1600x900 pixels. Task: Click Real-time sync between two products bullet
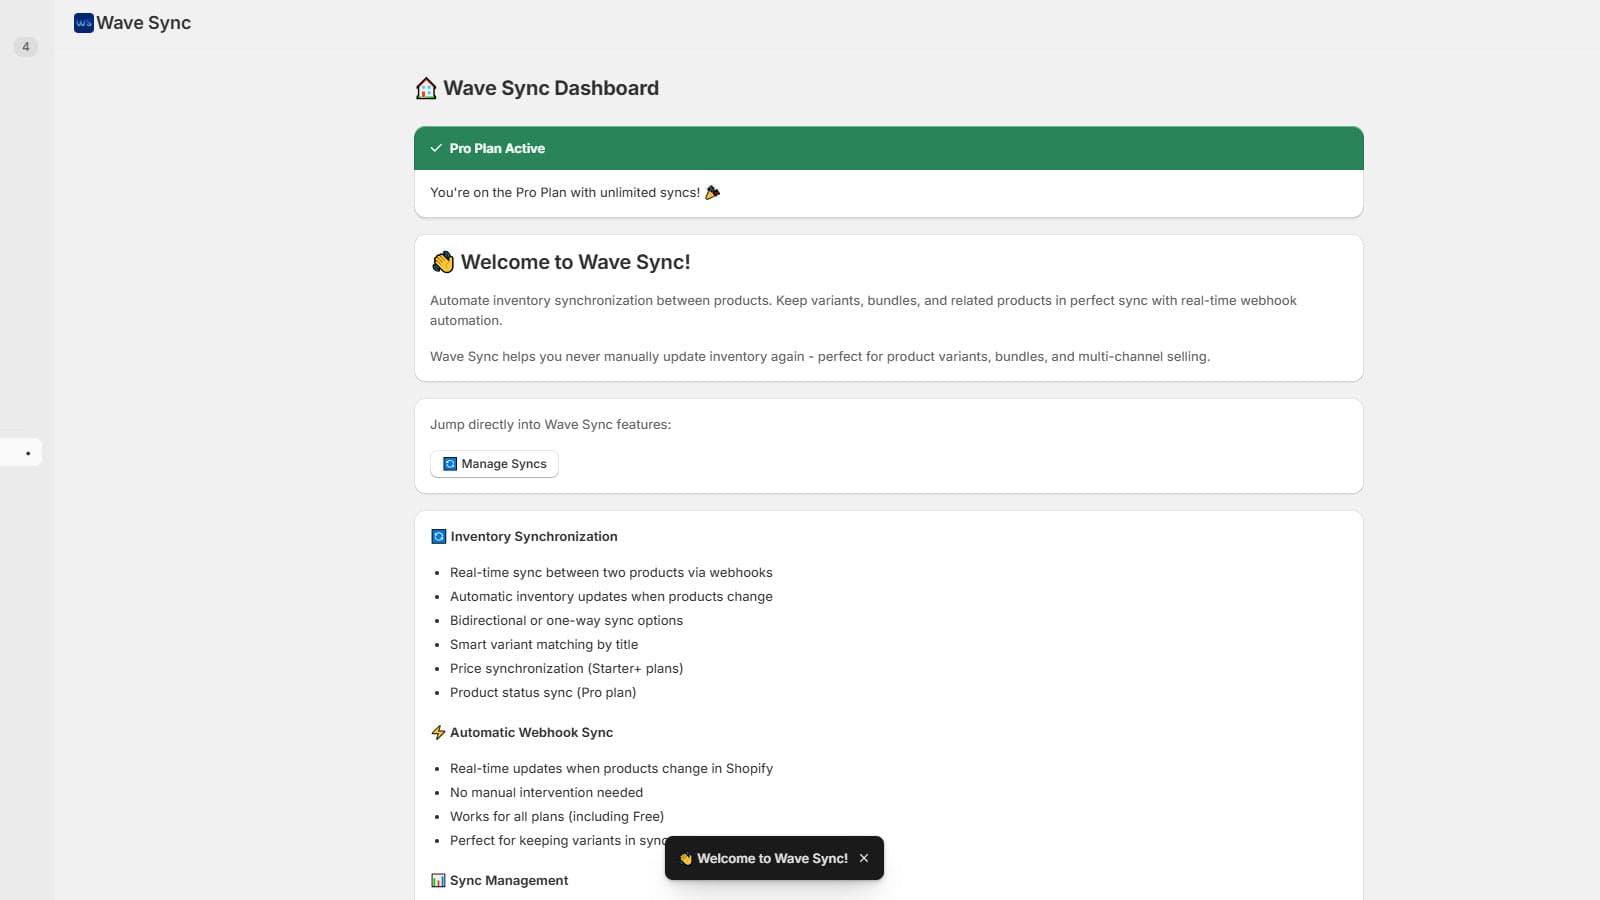(x=611, y=573)
